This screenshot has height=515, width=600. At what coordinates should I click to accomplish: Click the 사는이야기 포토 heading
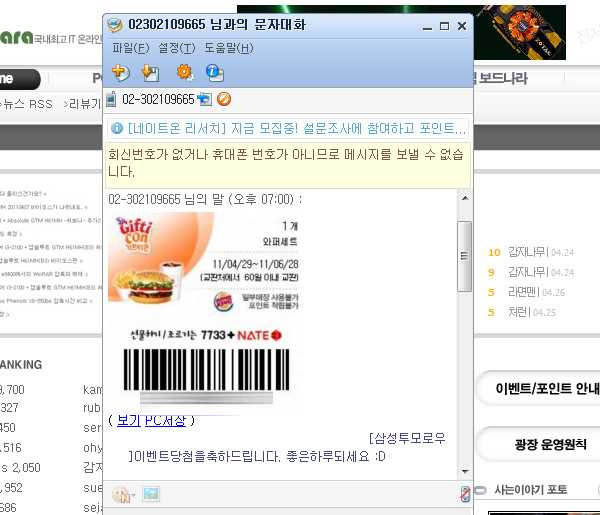[x=530, y=490]
